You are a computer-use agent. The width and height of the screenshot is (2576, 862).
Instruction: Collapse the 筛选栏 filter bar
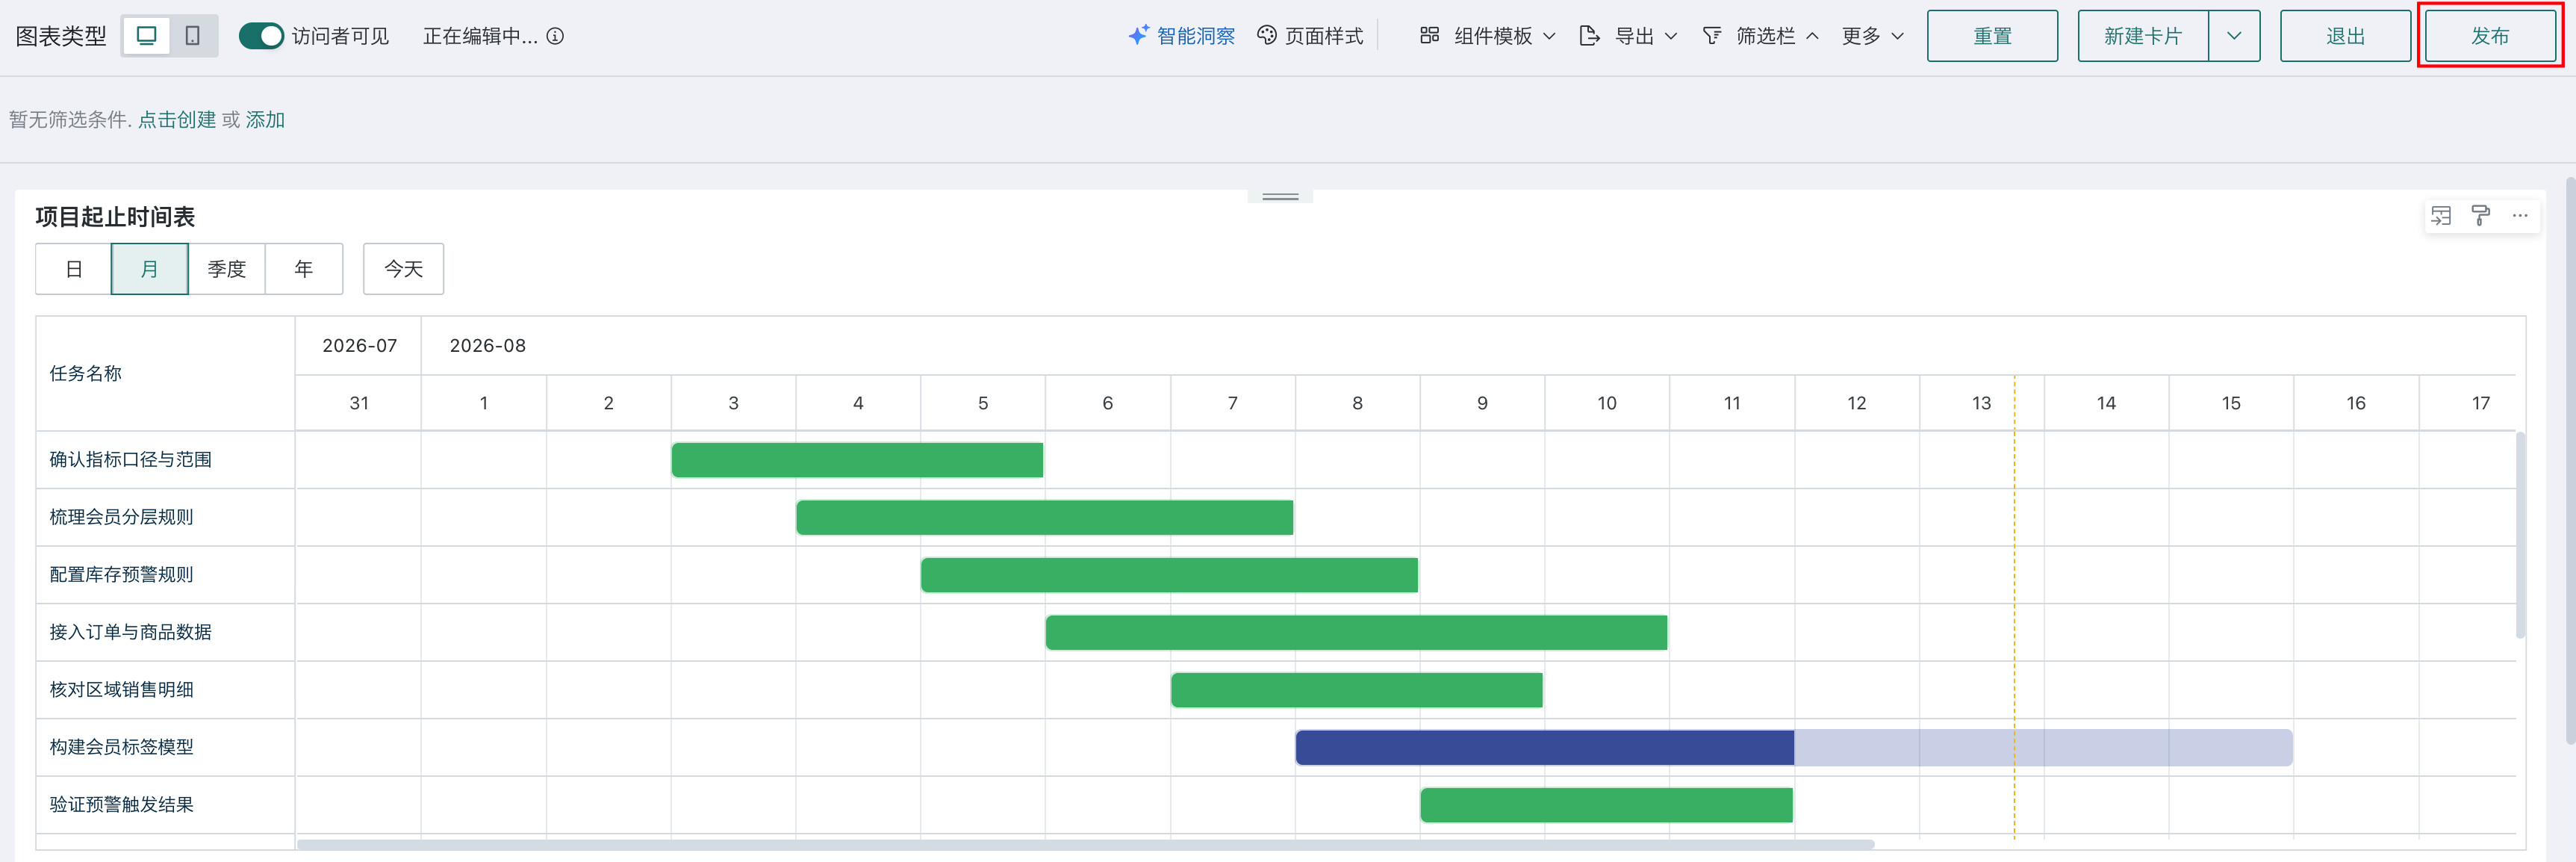(x=1761, y=36)
